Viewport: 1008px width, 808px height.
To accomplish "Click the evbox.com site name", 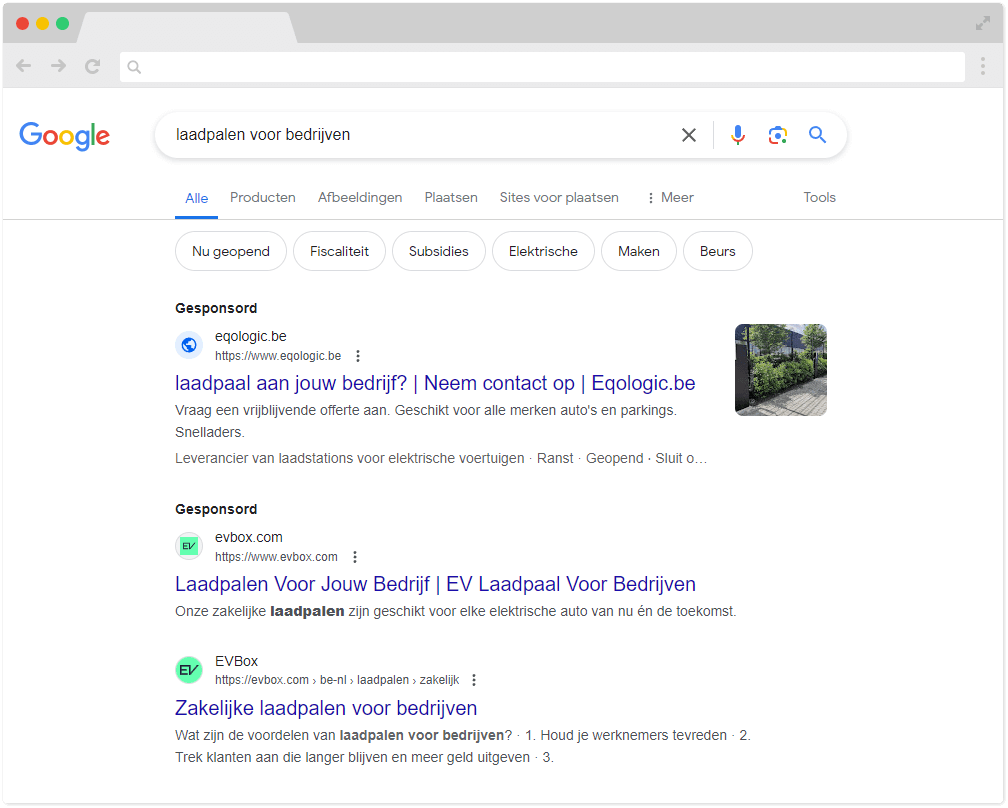I will (249, 537).
